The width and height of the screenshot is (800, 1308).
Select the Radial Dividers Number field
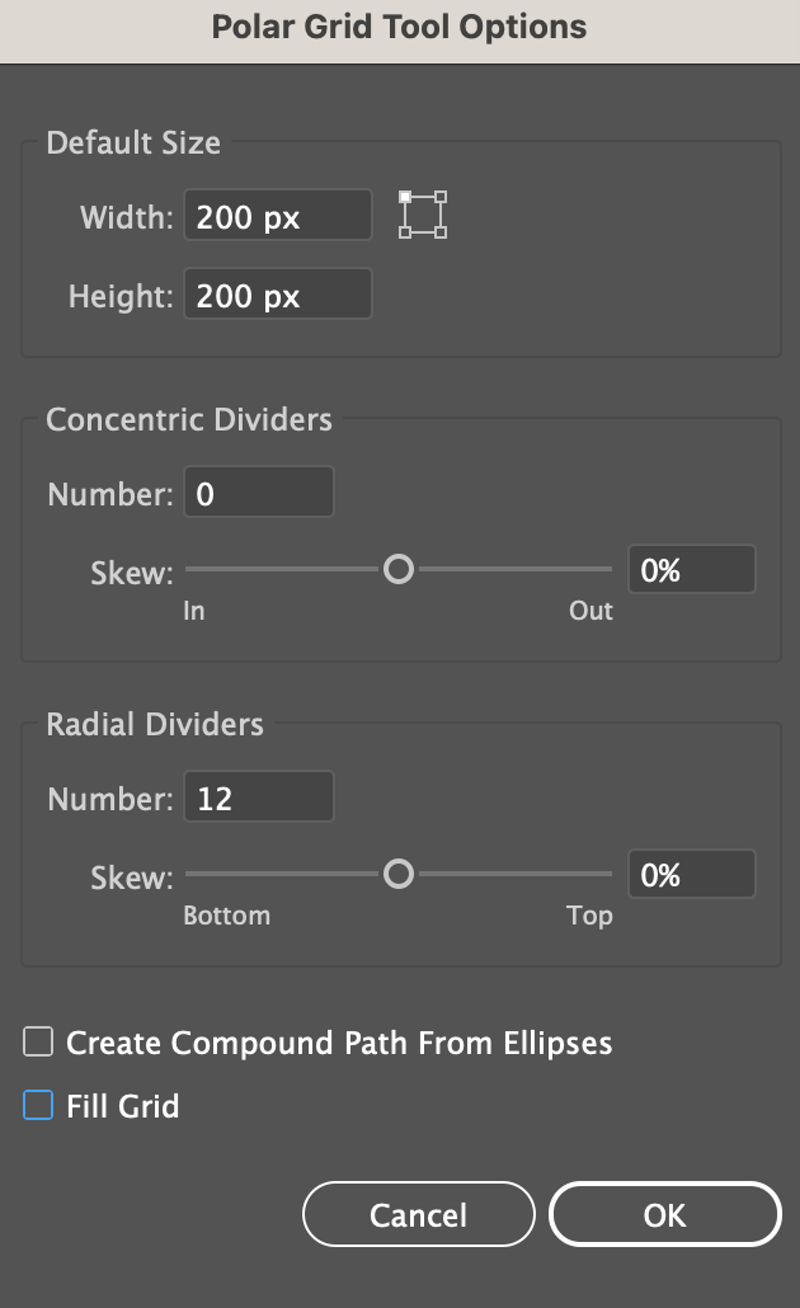258,796
